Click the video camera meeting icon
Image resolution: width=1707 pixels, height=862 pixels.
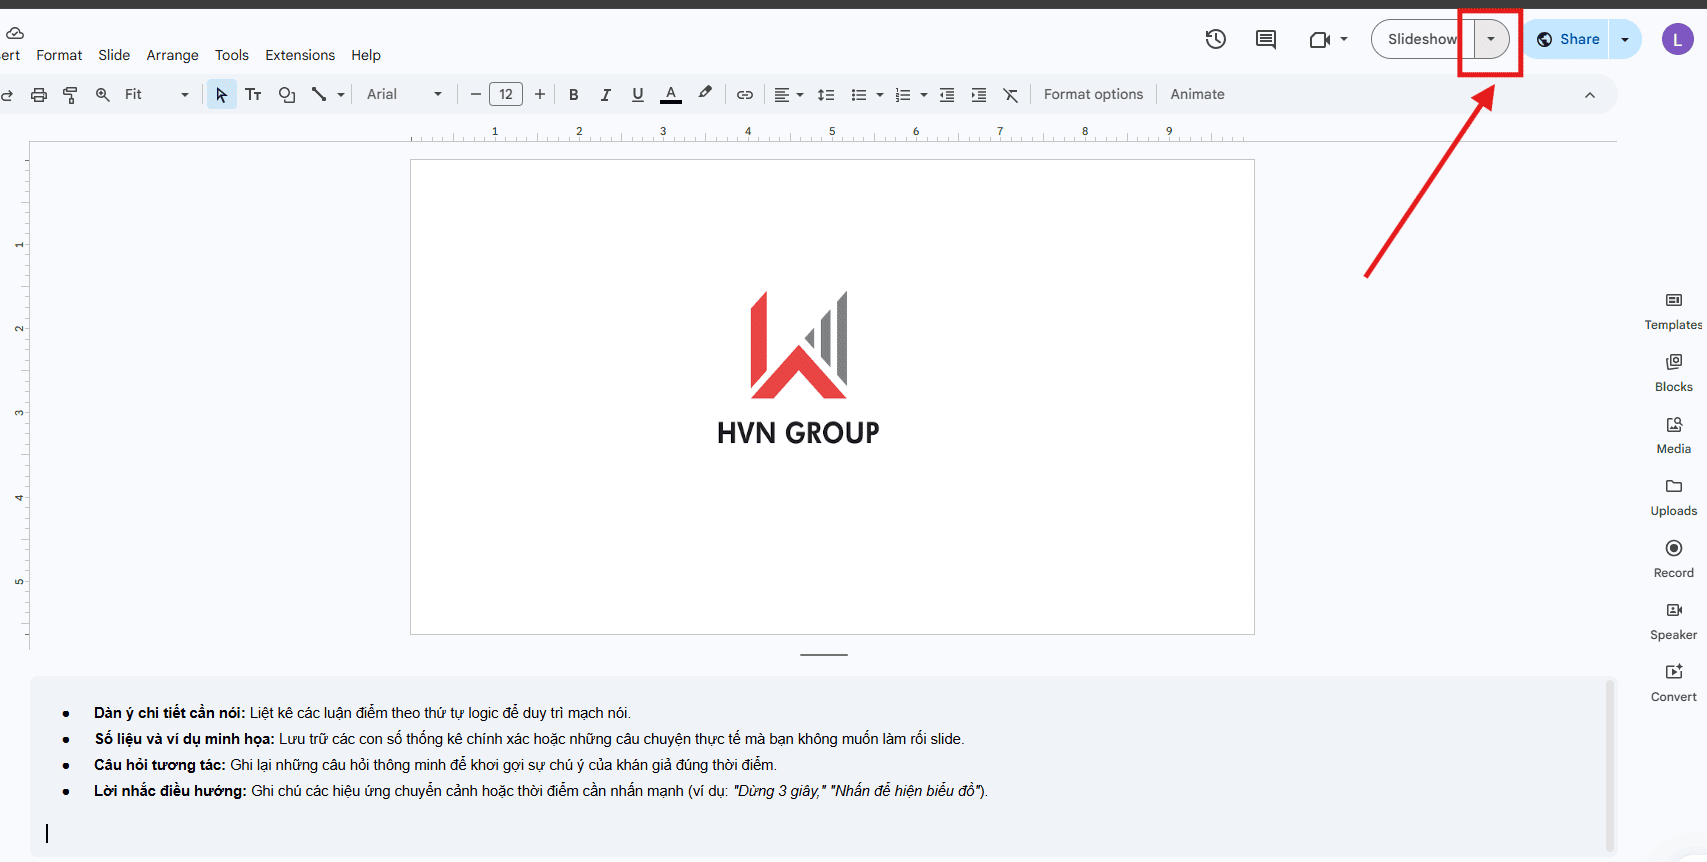(1319, 40)
